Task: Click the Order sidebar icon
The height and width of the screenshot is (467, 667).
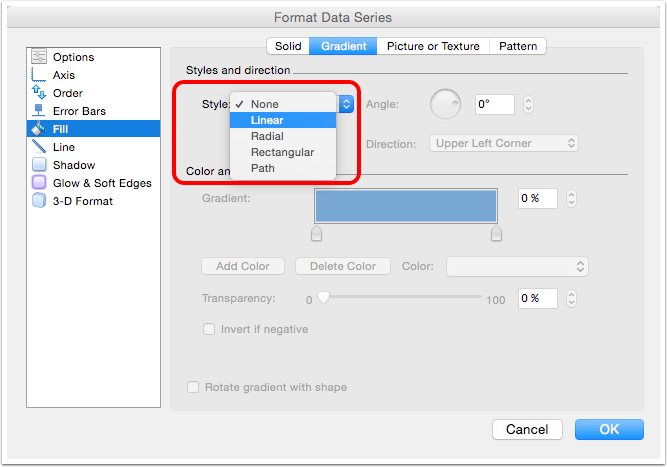Action: coord(39,93)
